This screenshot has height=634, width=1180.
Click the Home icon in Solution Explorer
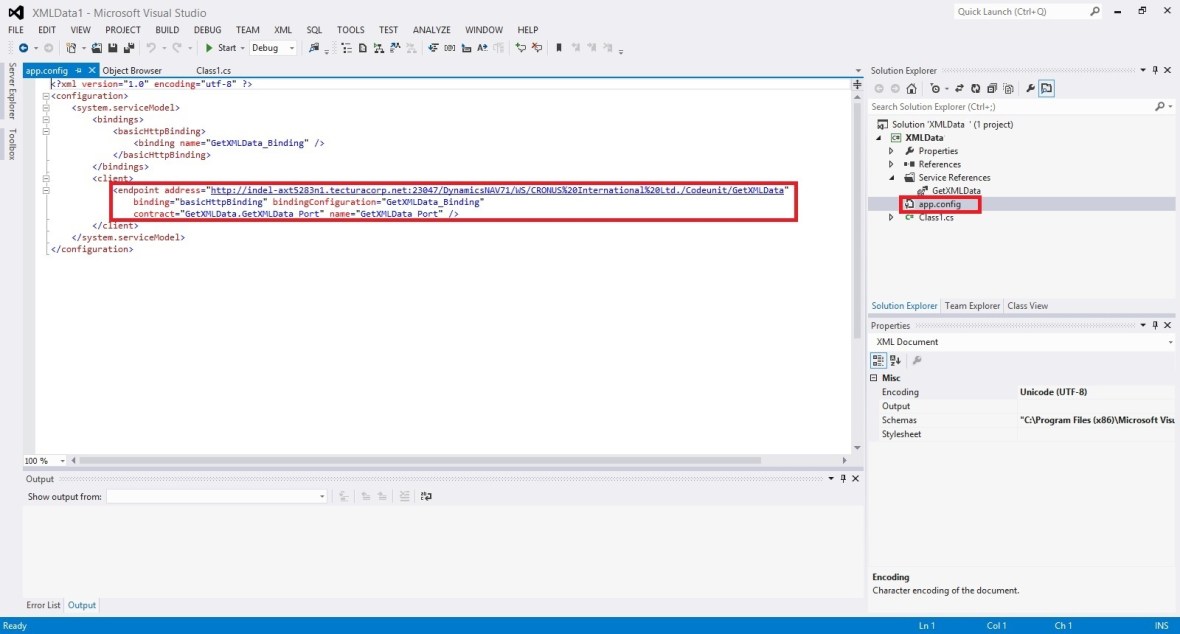(x=912, y=88)
